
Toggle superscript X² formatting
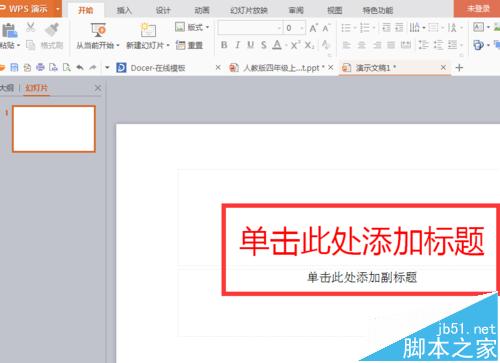click(295, 45)
